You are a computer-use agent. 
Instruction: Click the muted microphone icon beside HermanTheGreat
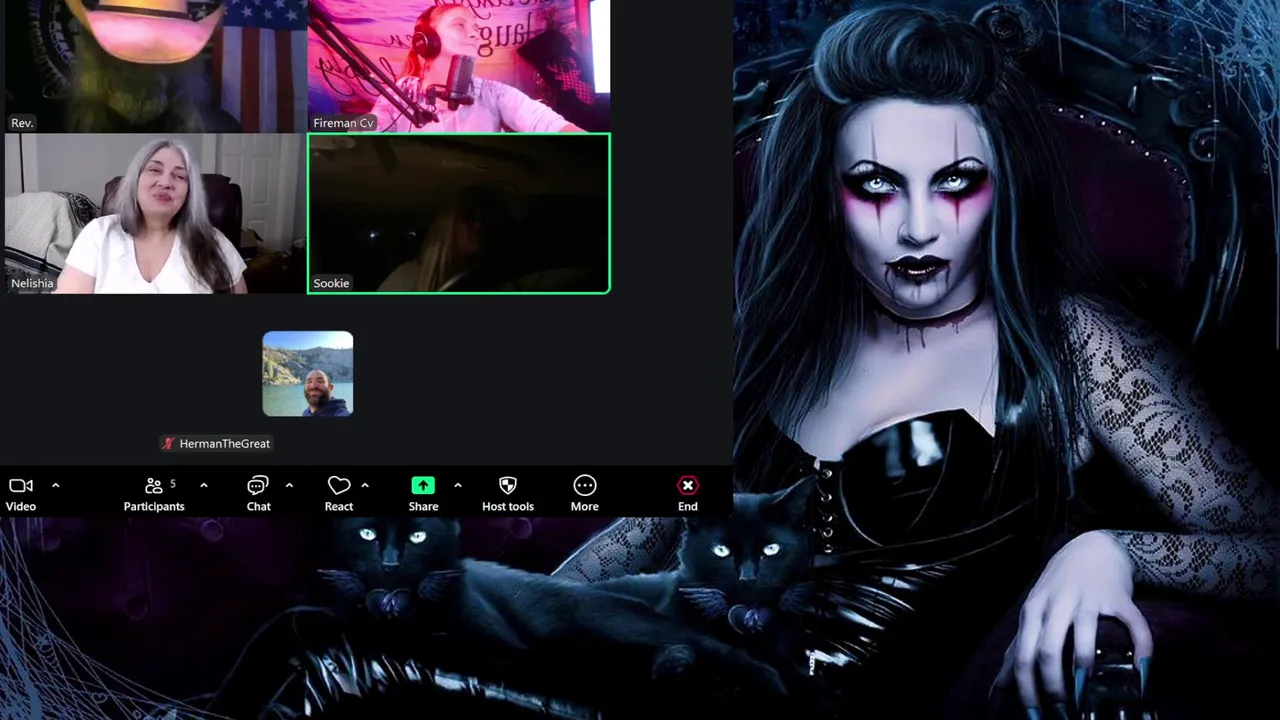[x=168, y=443]
